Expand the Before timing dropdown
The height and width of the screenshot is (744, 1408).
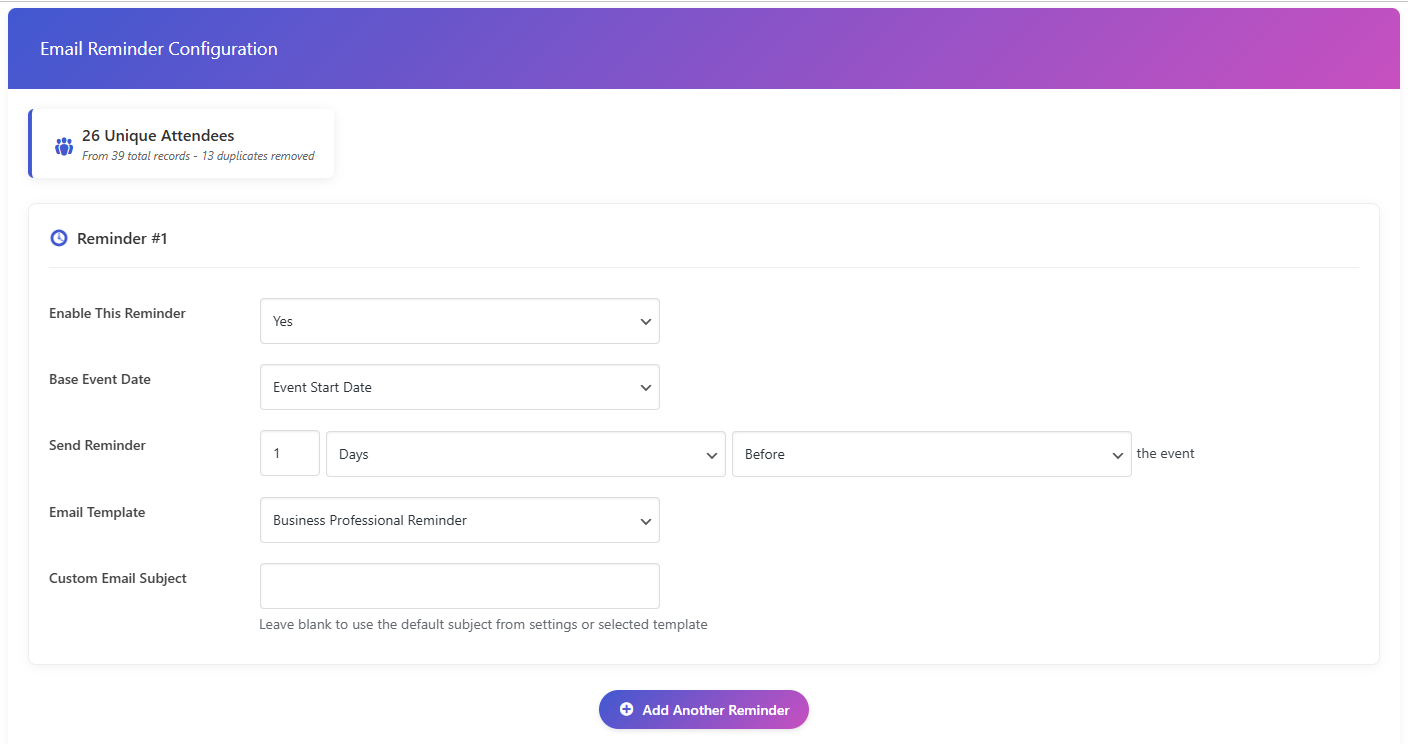point(931,454)
